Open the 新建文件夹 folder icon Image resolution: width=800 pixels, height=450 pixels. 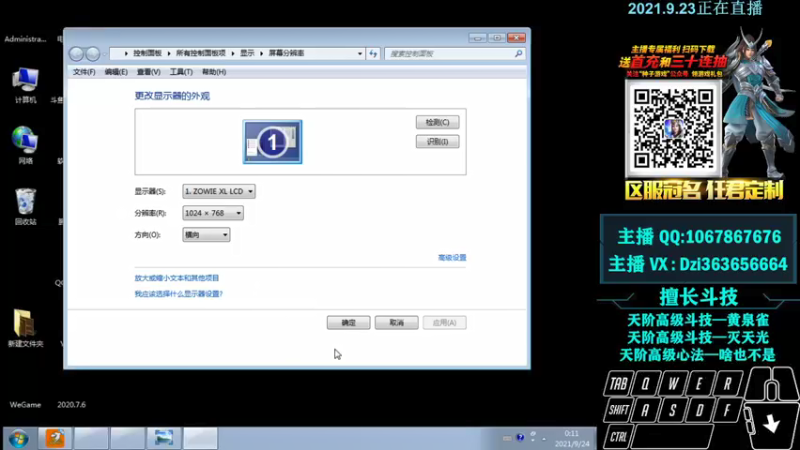(x=25, y=328)
